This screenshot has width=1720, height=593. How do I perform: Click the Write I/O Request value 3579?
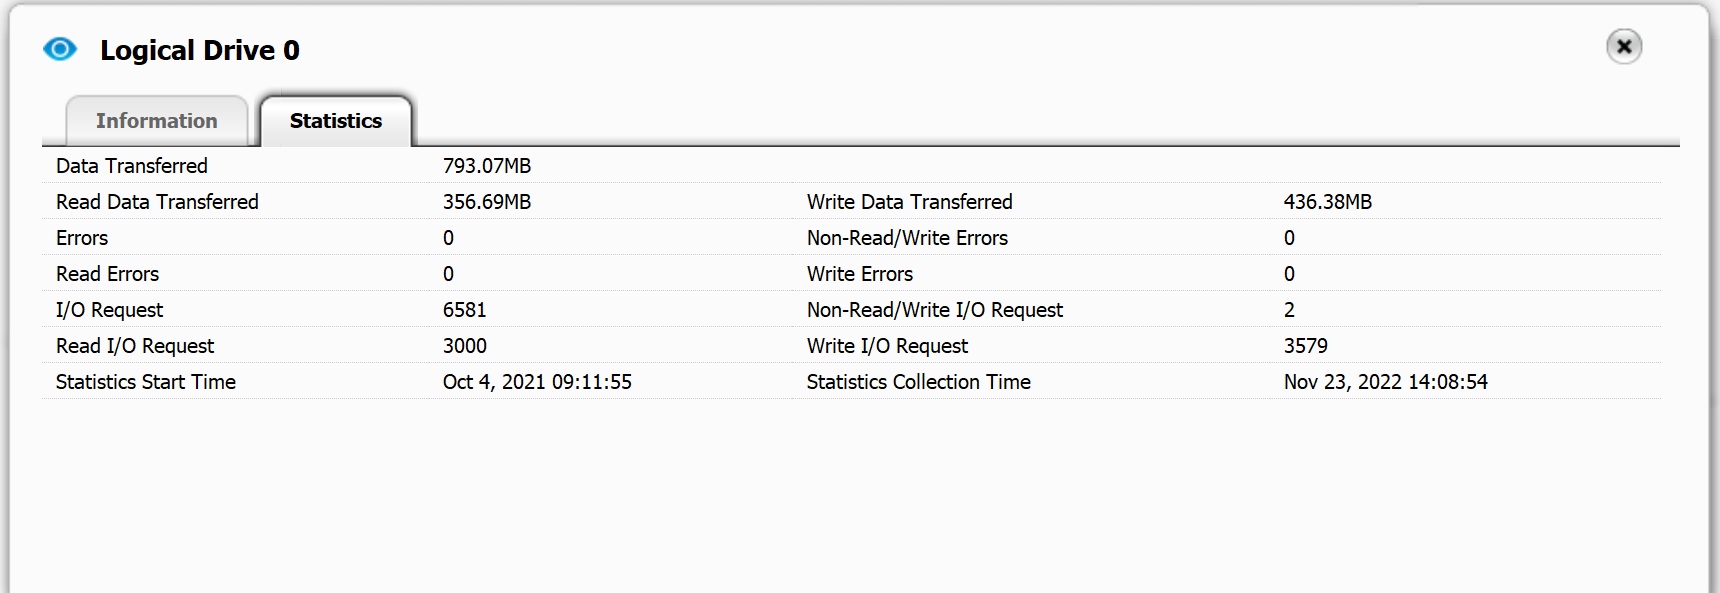[x=1306, y=346]
